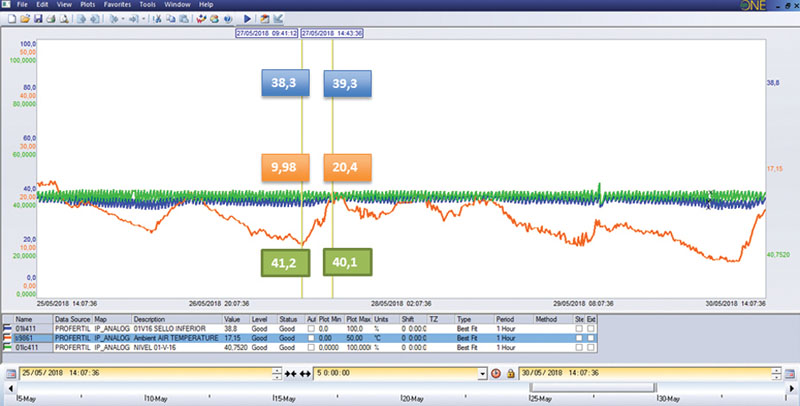This screenshot has width=800, height=406.
Task: Click the red clock current-time icon
Action: (x=496, y=374)
